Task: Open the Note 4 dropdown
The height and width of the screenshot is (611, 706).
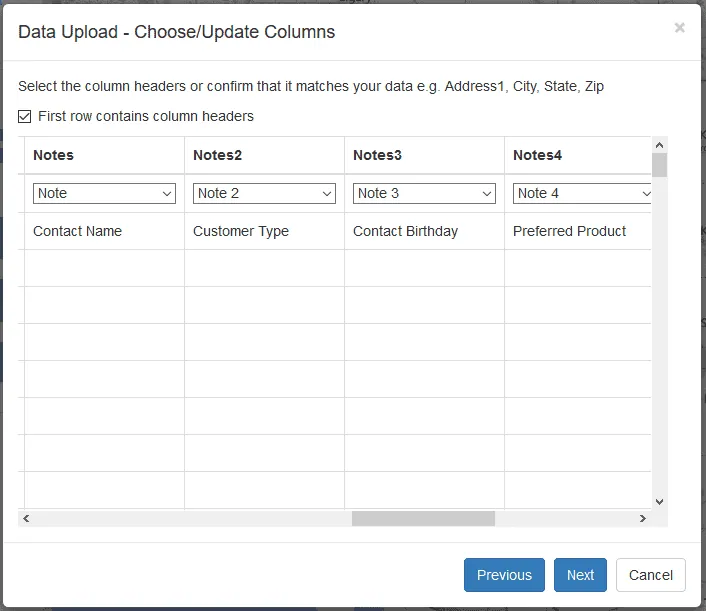Action: point(582,193)
